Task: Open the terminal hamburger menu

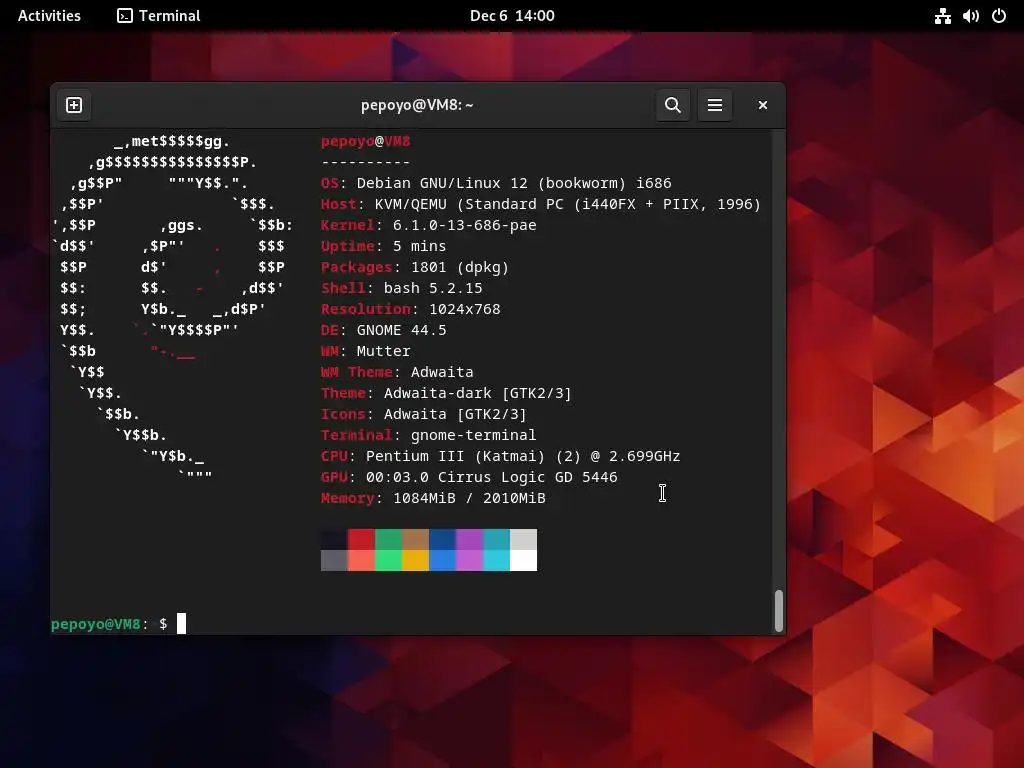Action: [x=715, y=105]
